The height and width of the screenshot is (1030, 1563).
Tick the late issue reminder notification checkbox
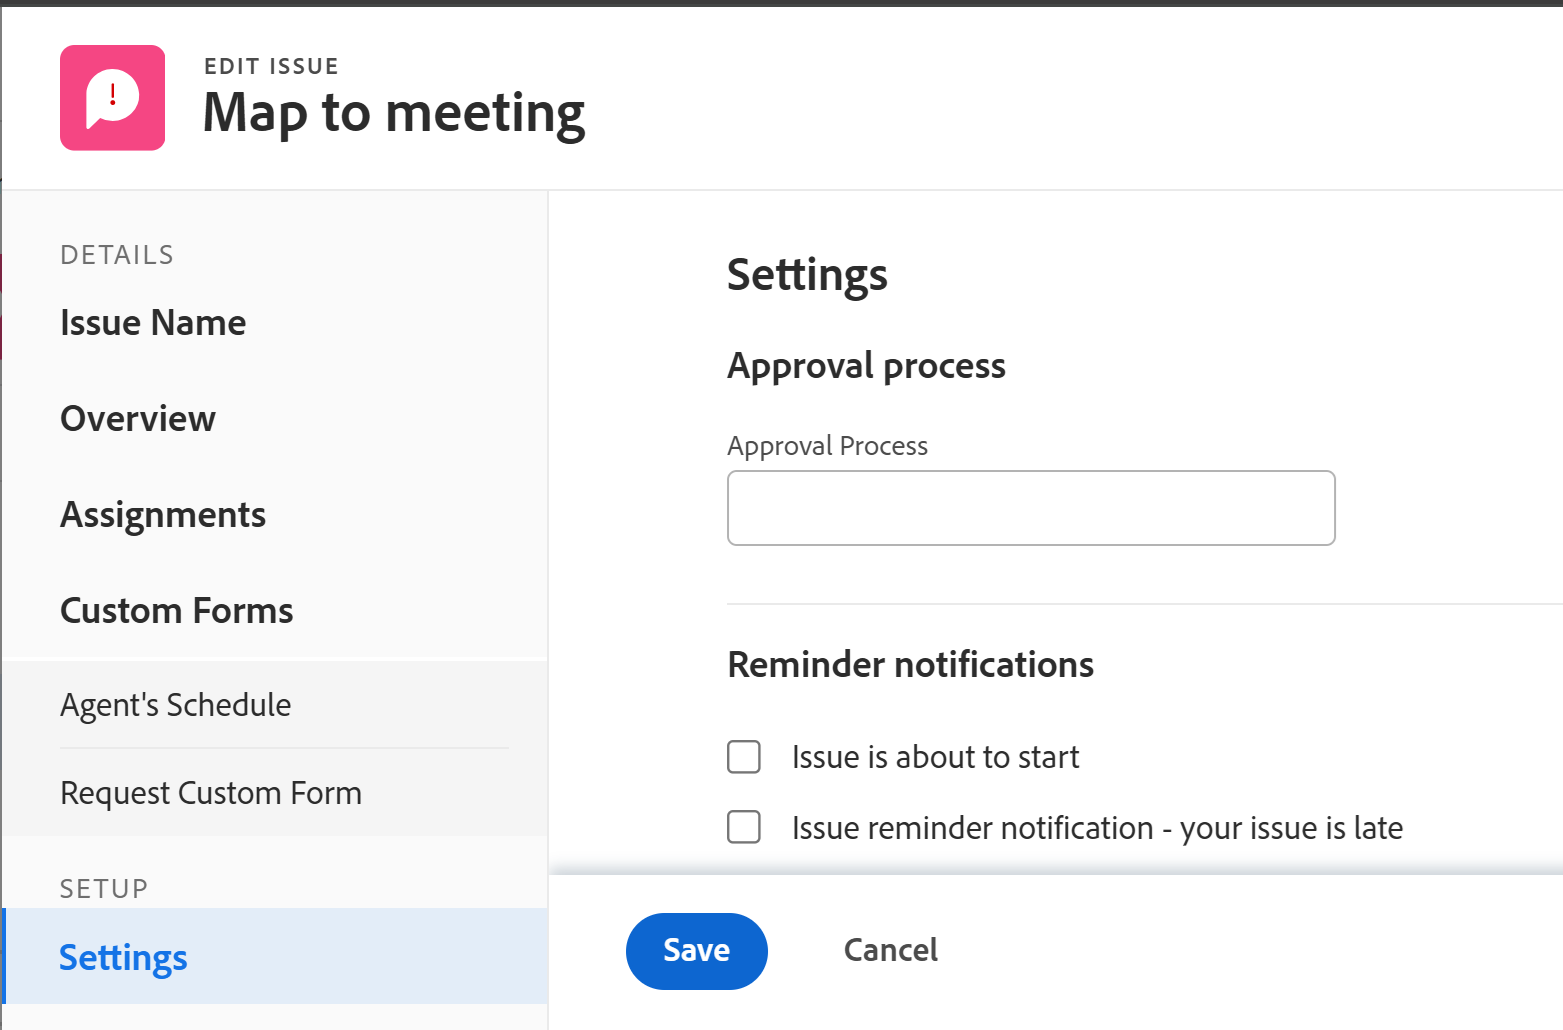tap(744, 827)
